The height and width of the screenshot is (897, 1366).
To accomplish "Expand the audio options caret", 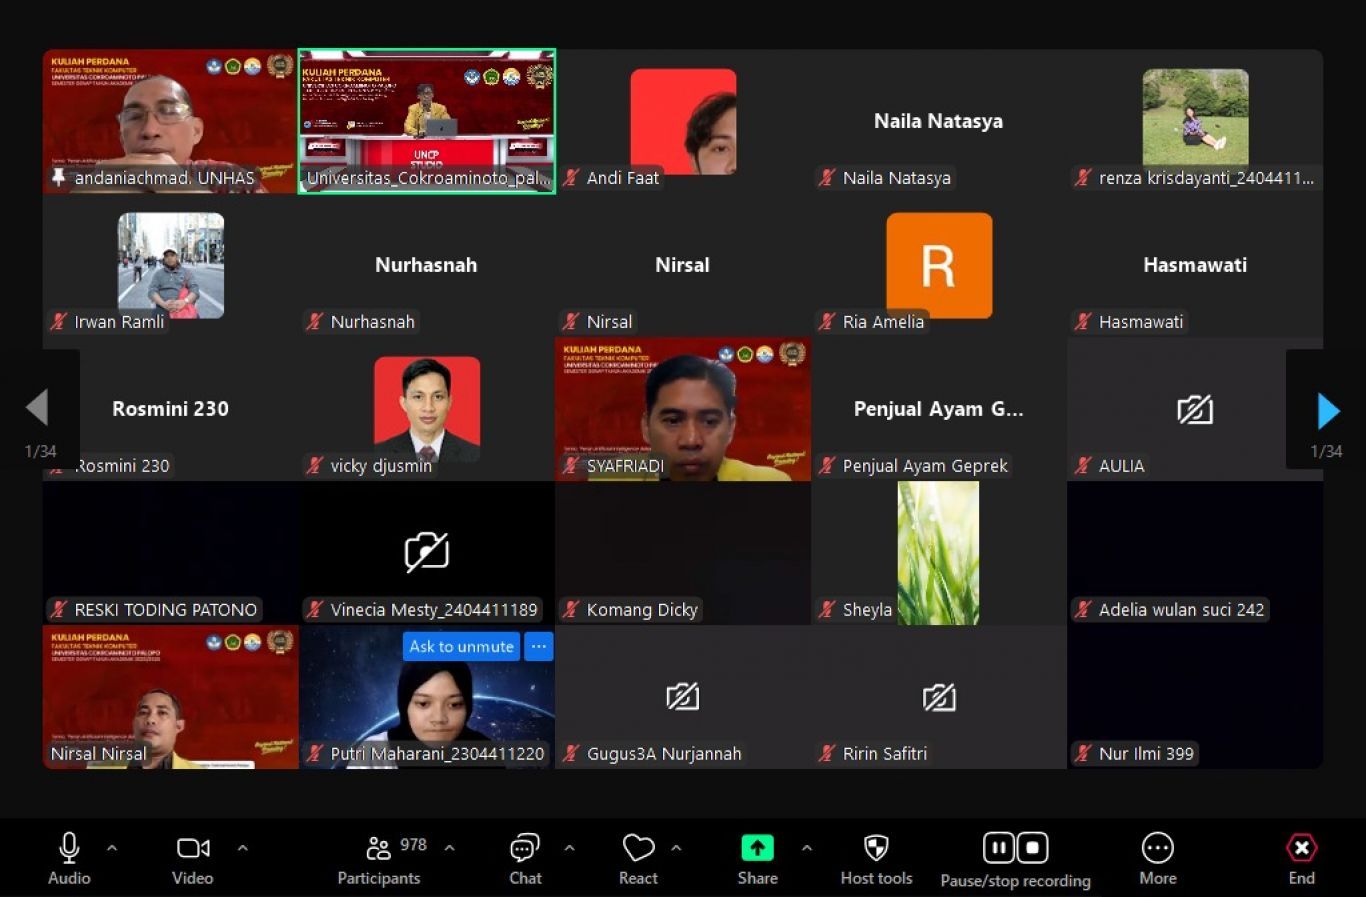I will click(112, 848).
